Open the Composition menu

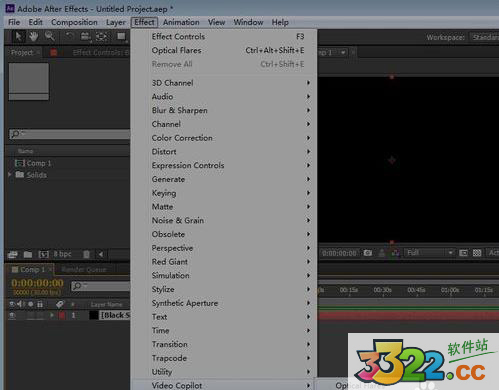[x=74, y=22]
